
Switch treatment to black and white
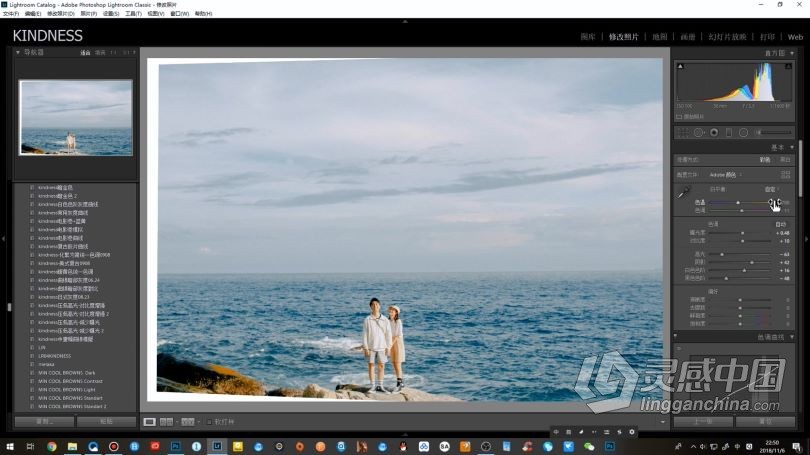pyautogui.click(x=785, y=159)
